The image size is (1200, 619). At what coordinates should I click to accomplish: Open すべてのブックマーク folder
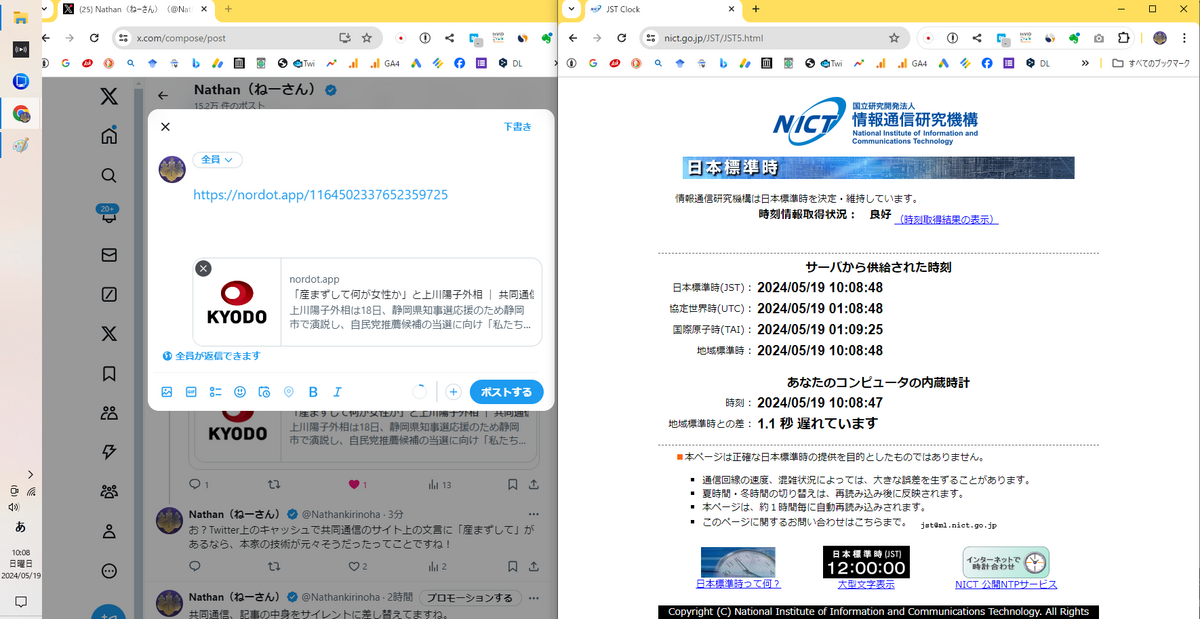pyautogui.click(x=1151, y=63)
